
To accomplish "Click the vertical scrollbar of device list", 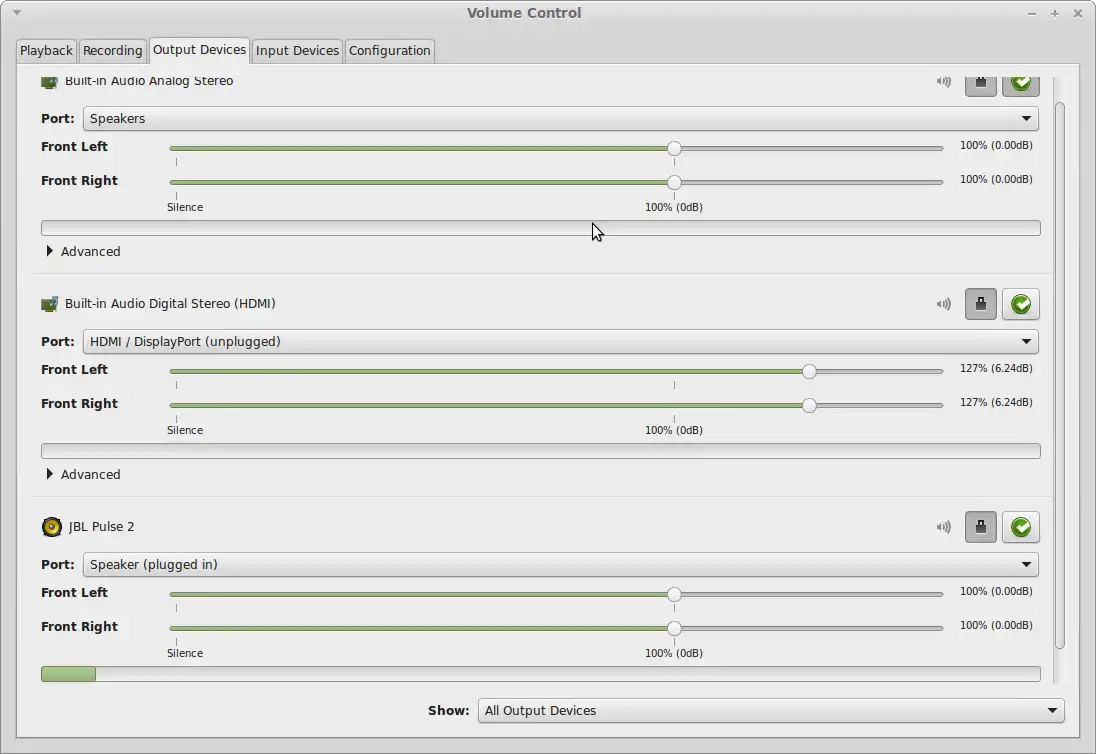I will pyautogui.click(x=1060, y=375).
